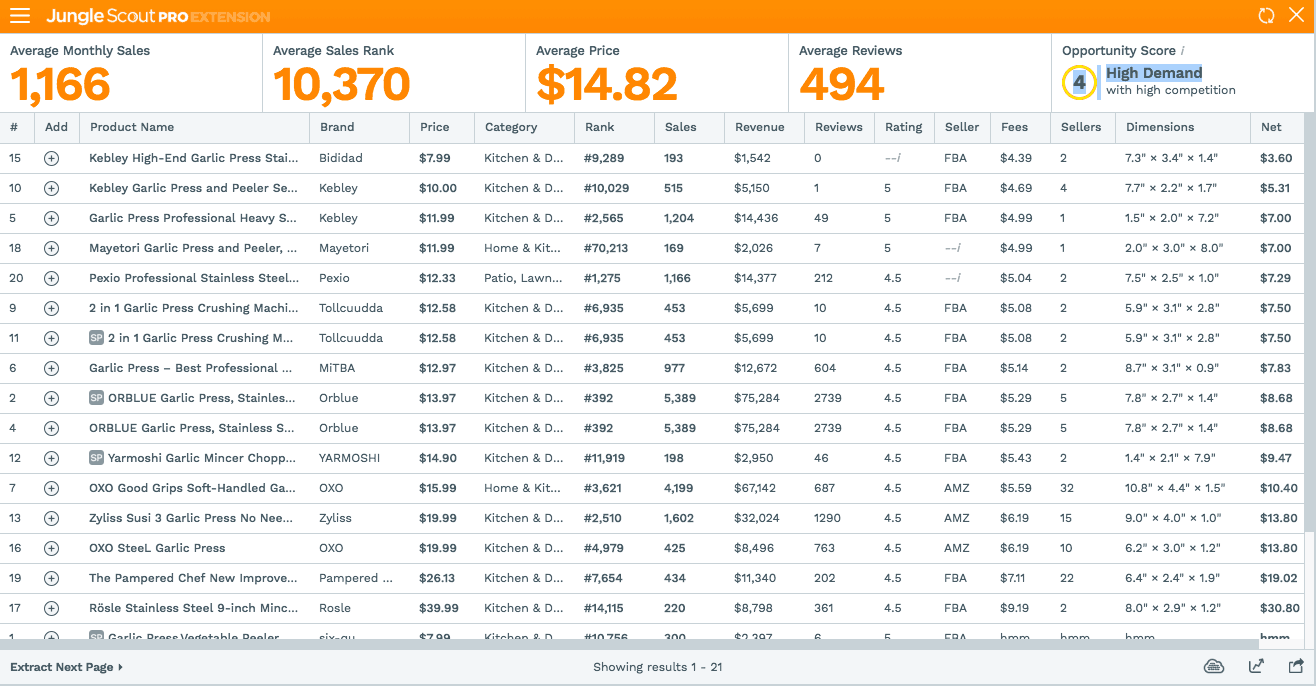
Task: Click Average Sales Rank value 10,370
Action: (x=342, y=85)
